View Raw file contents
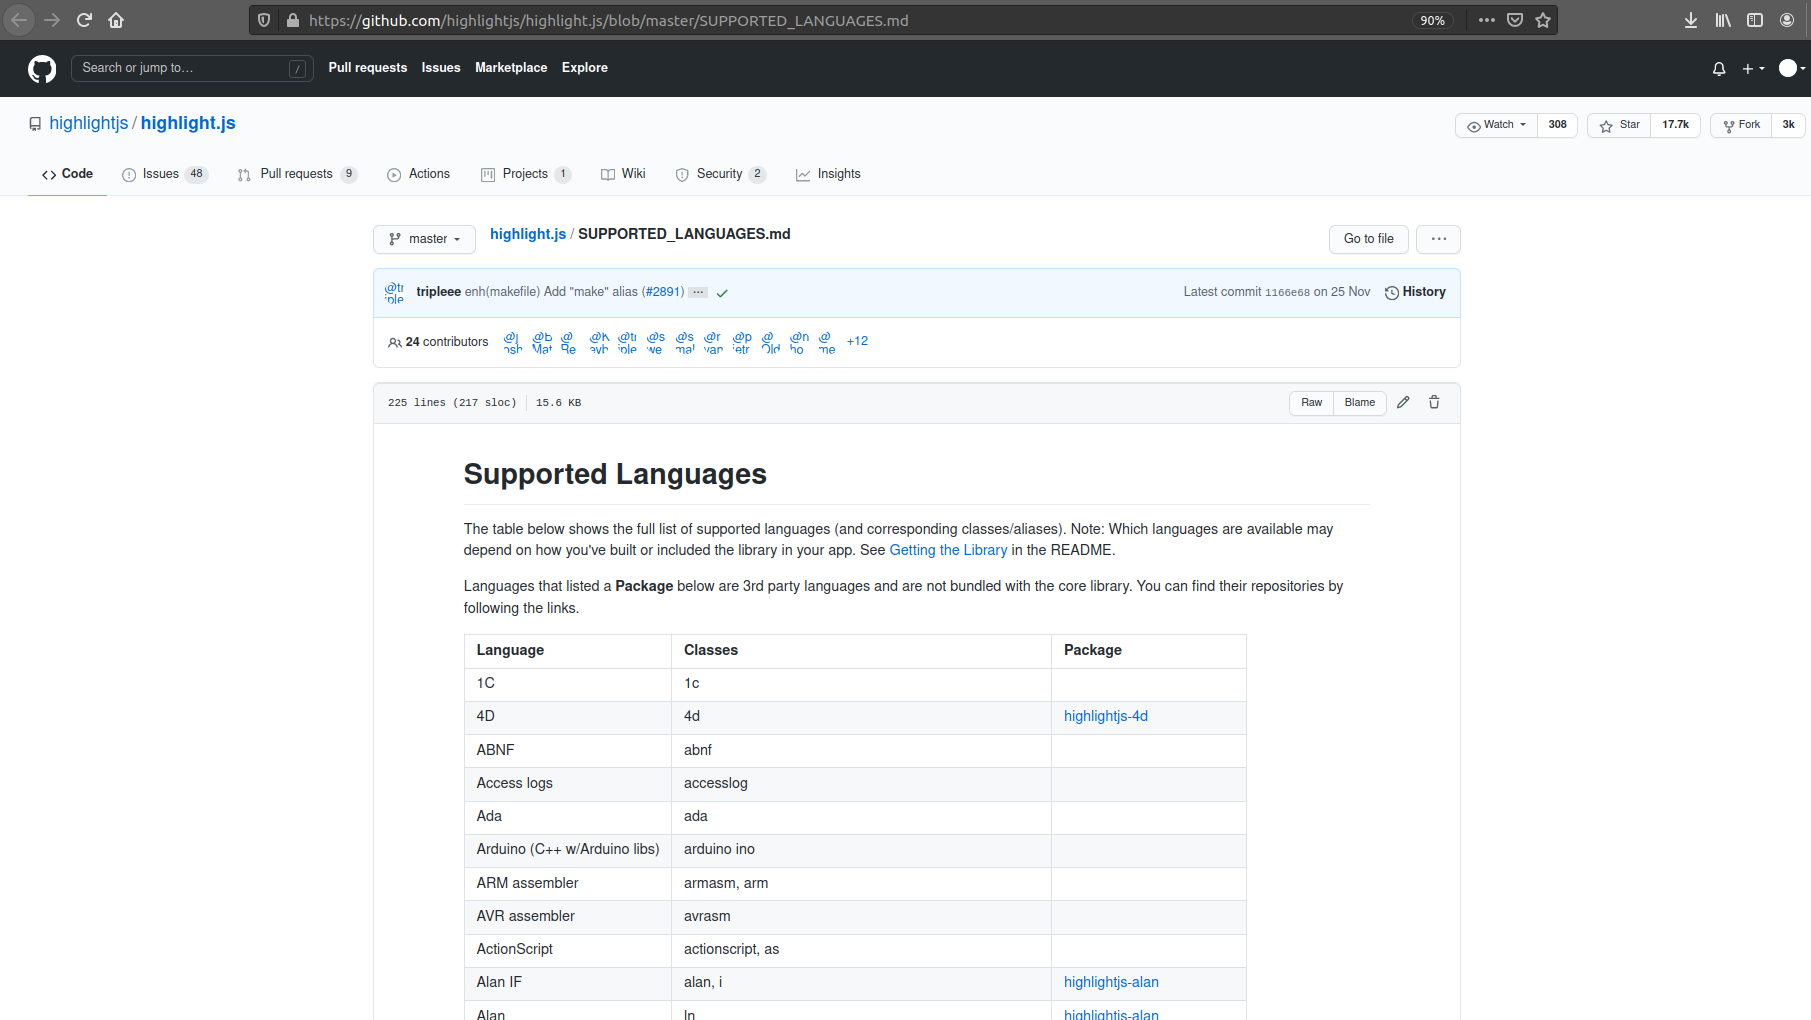Screen dimensions: 1811x1020 click(1311, 402)
